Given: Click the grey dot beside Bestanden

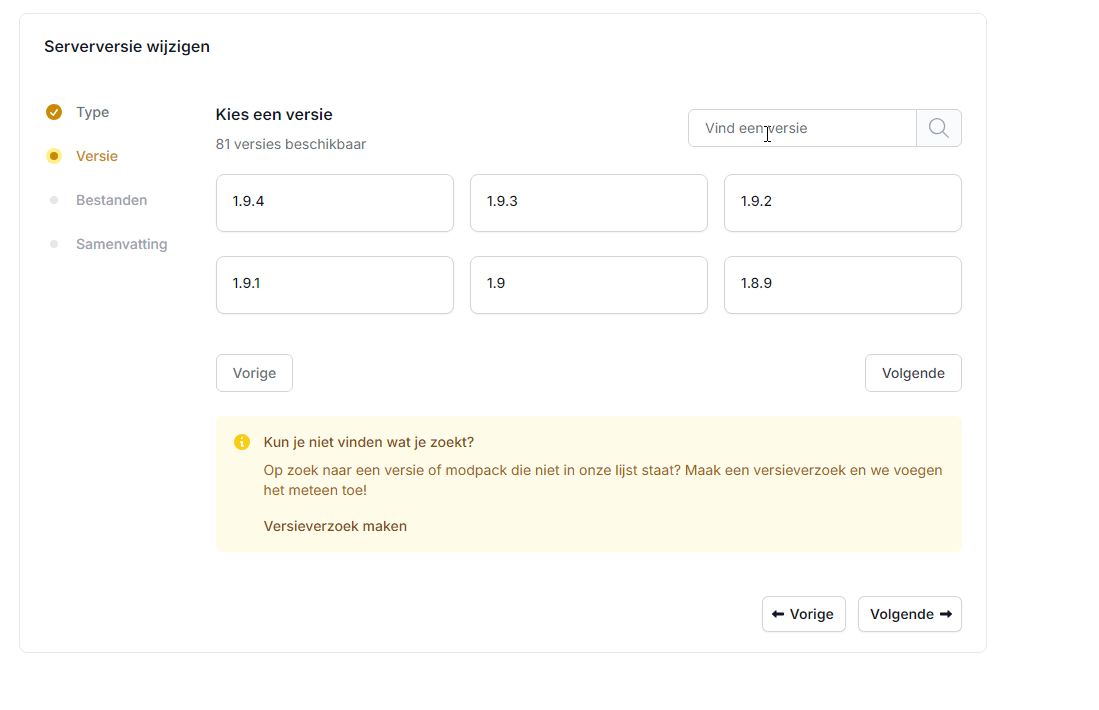Looking at the screenshot, I should (54, 200).
